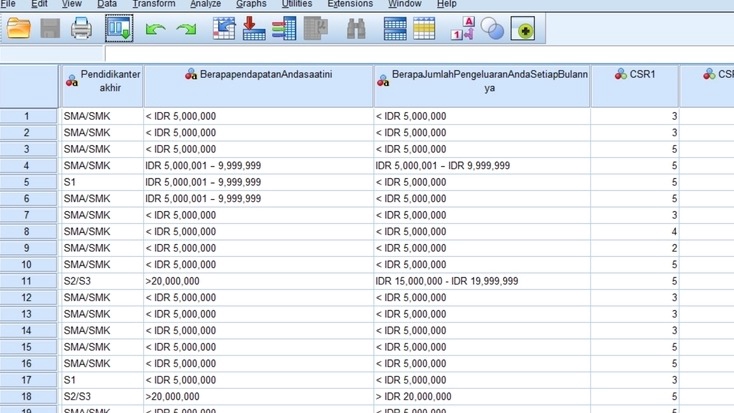This screenshot has width=734, height=413.
Task: Open the Graphs menu
Action: pos(251,4)
